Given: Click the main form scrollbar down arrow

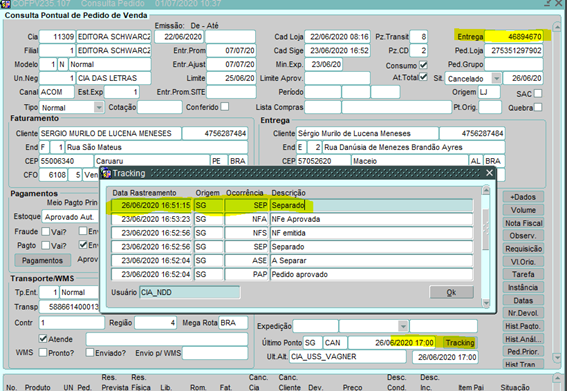Looking at the screenshot, I should (x=557, y=357).
